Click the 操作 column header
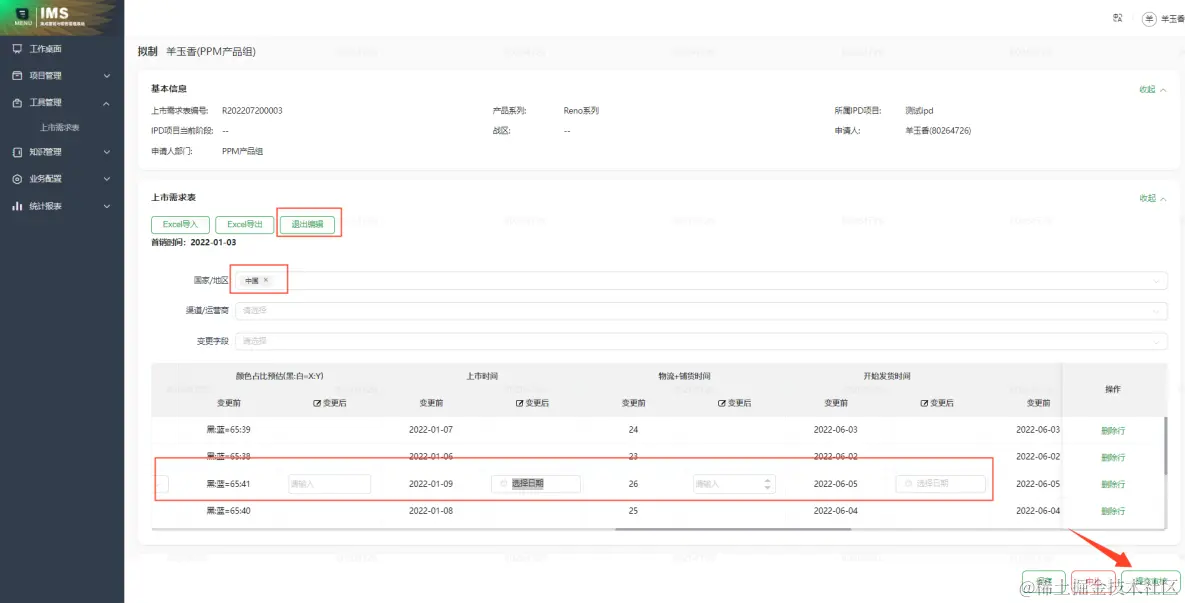The height and width of the screenshot is (604, 1185). (1112, 389)
